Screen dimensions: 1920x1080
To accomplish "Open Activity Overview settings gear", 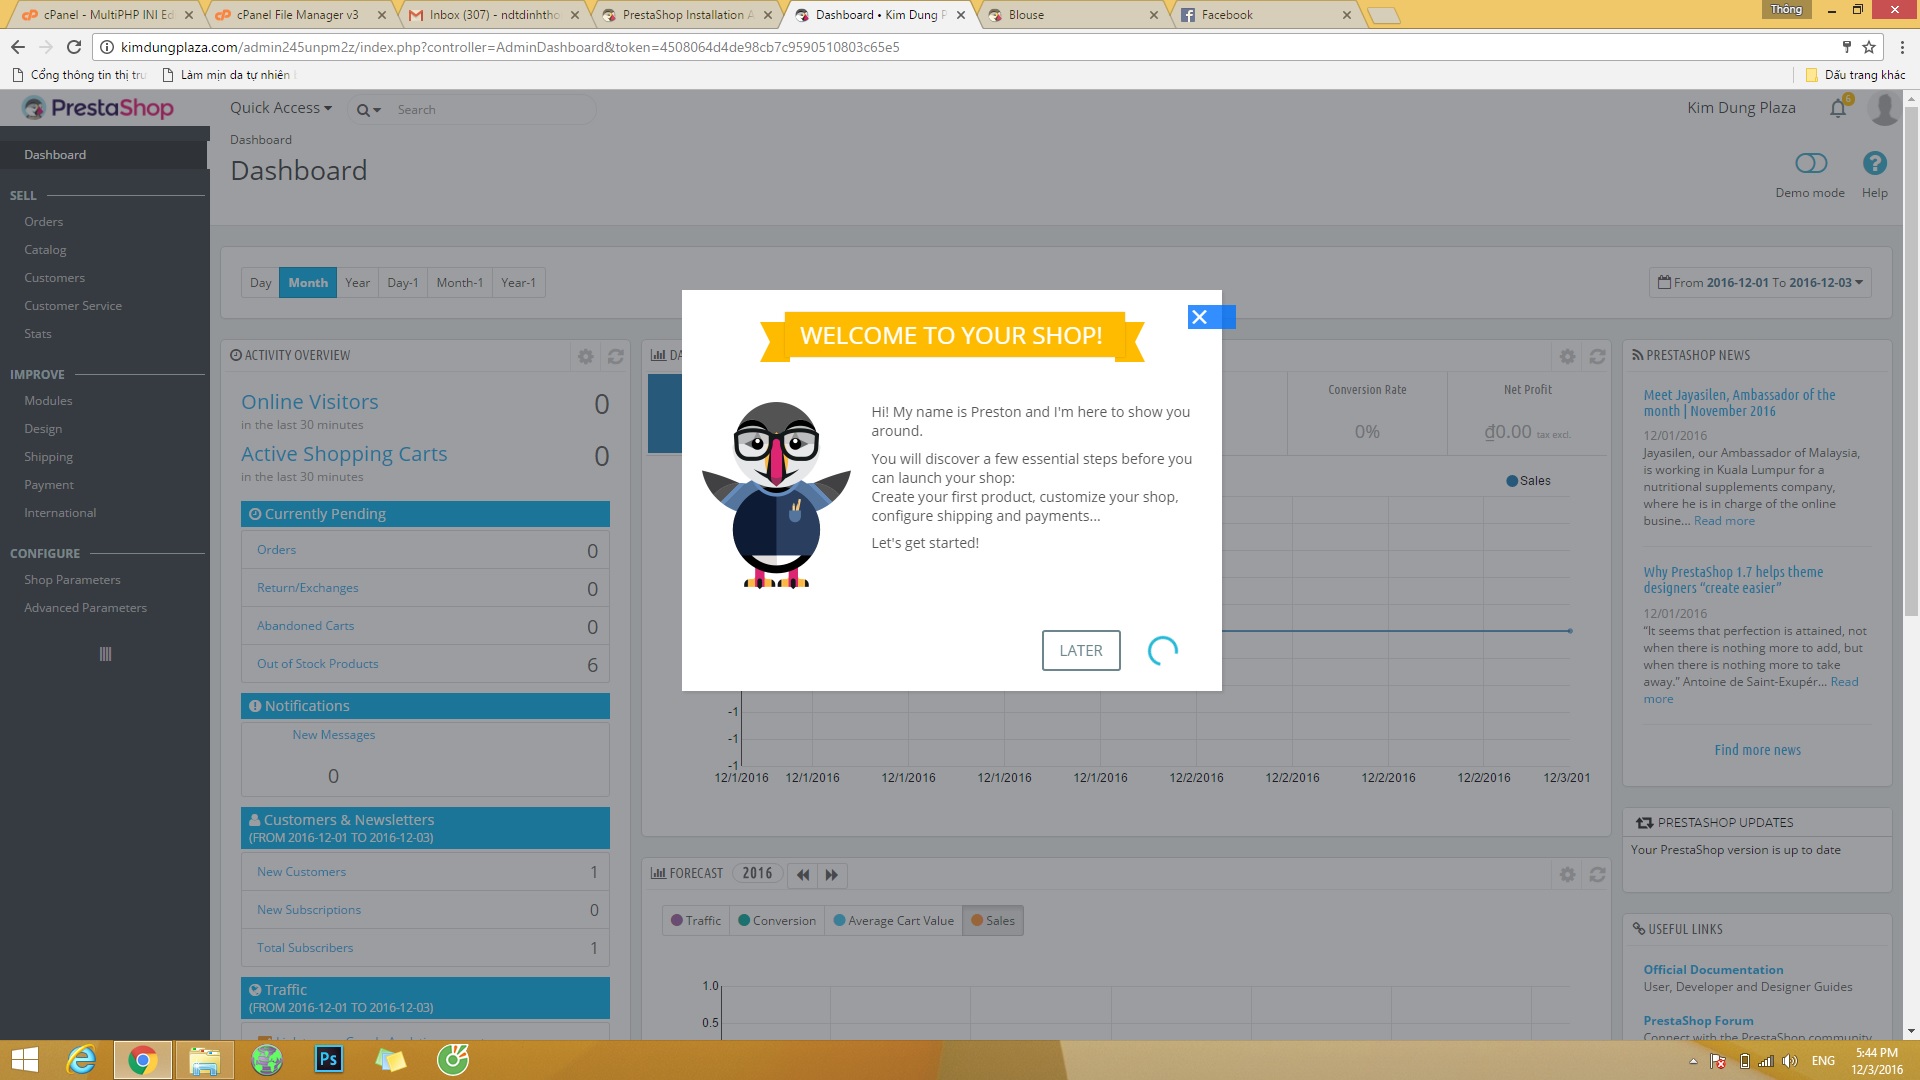I will [x=586, y=356].
